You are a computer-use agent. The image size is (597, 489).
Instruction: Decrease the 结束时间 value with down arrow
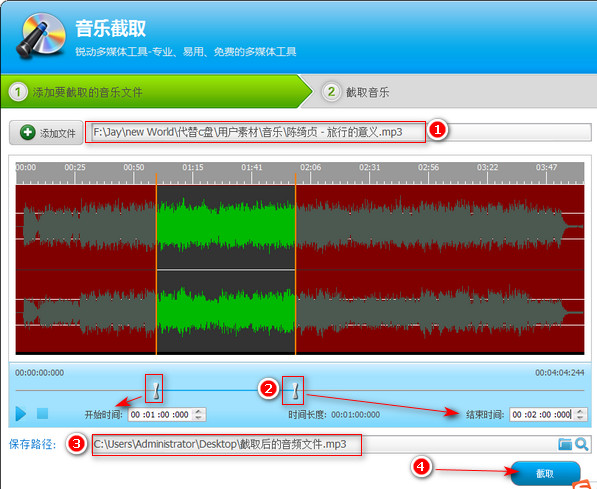(580, 417)
